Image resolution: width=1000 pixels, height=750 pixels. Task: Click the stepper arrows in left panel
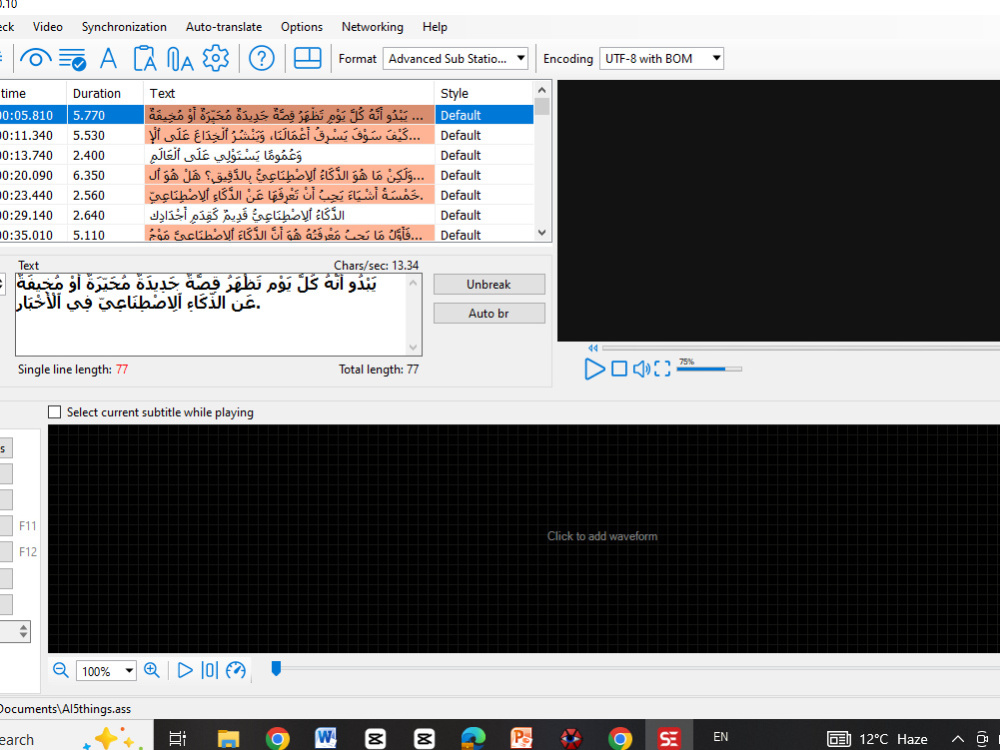pos(24,631)
